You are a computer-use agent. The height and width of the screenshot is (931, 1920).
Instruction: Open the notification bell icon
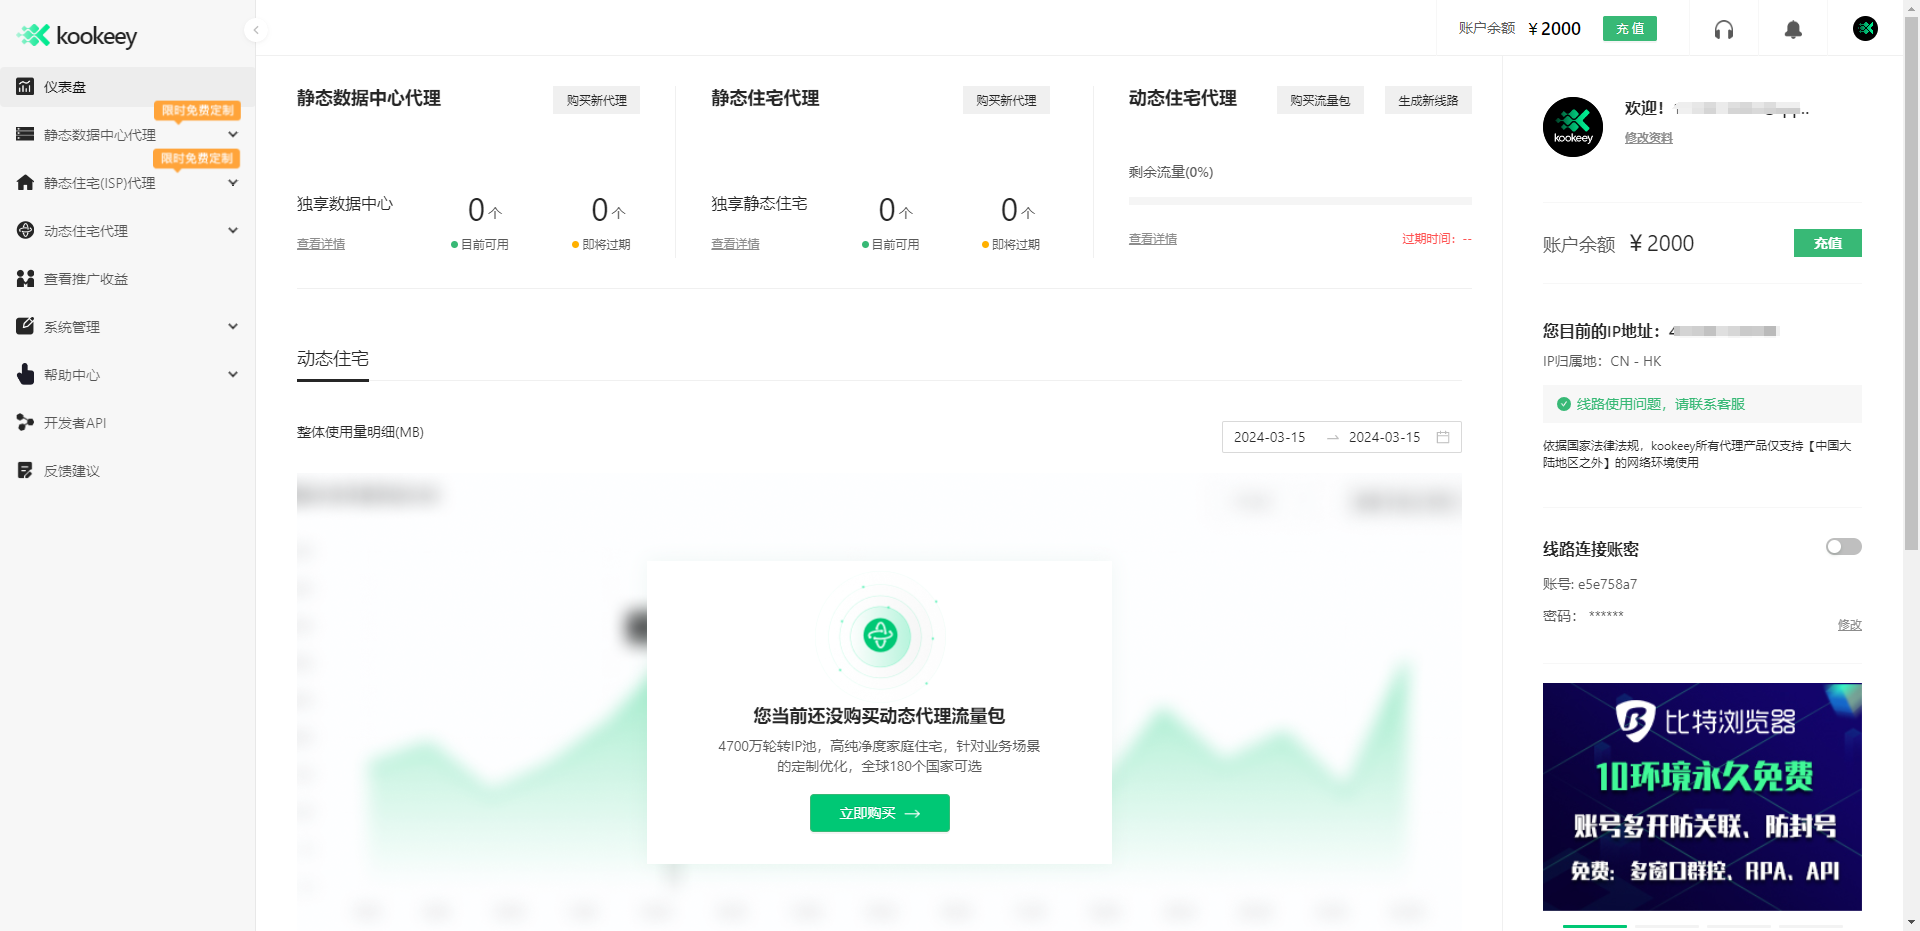1792,29
